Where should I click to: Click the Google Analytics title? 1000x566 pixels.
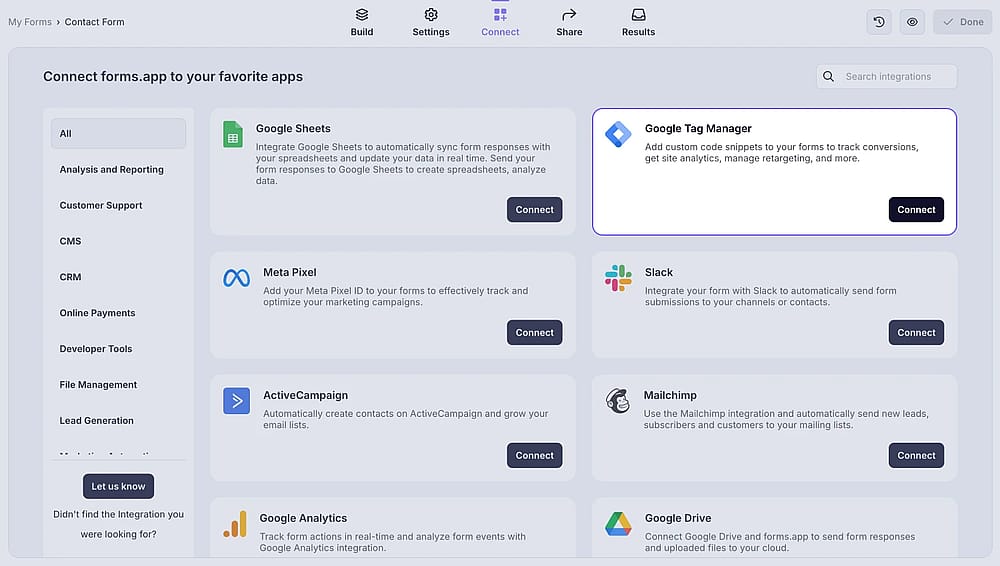303,518
